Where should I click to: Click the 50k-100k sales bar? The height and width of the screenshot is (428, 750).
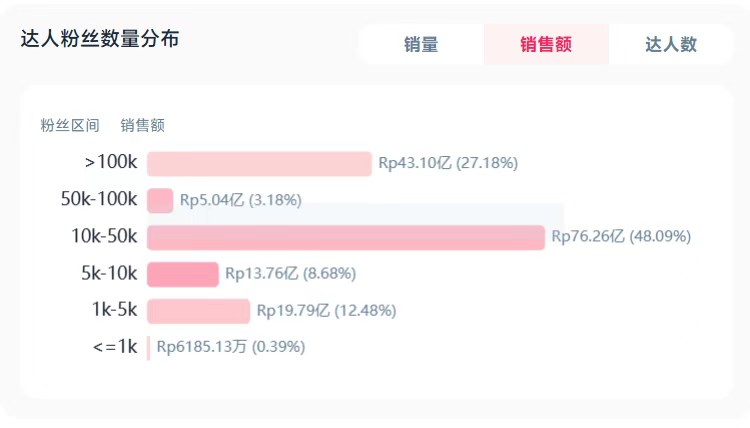[160, 200]
